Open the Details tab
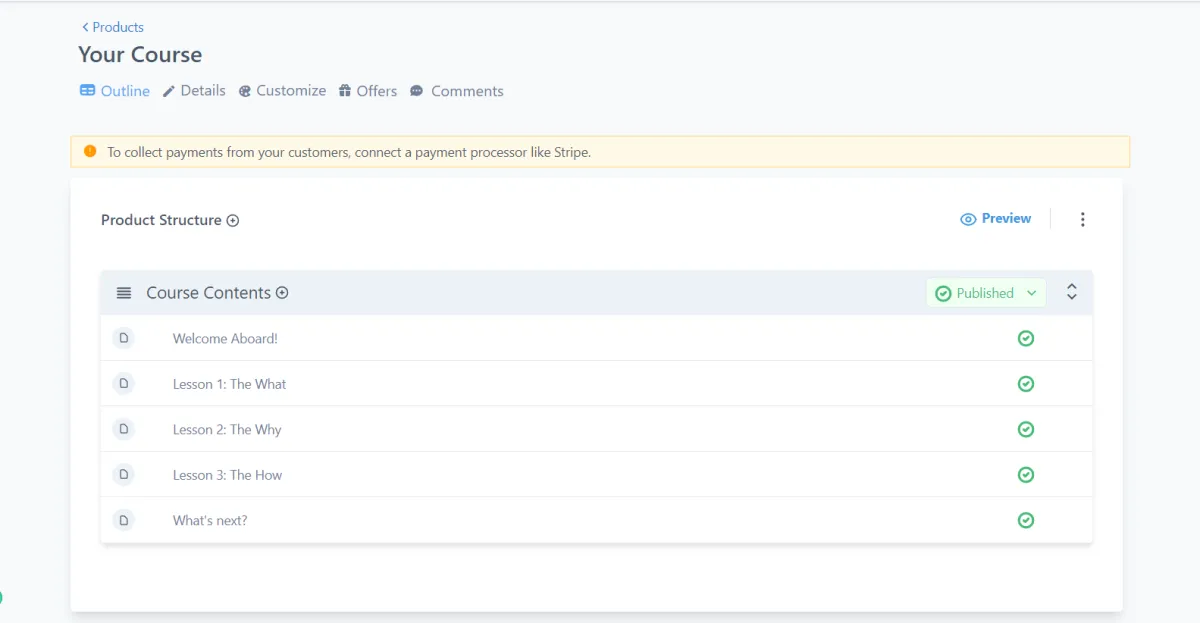The image size is (1200, 623). [194, 91]
